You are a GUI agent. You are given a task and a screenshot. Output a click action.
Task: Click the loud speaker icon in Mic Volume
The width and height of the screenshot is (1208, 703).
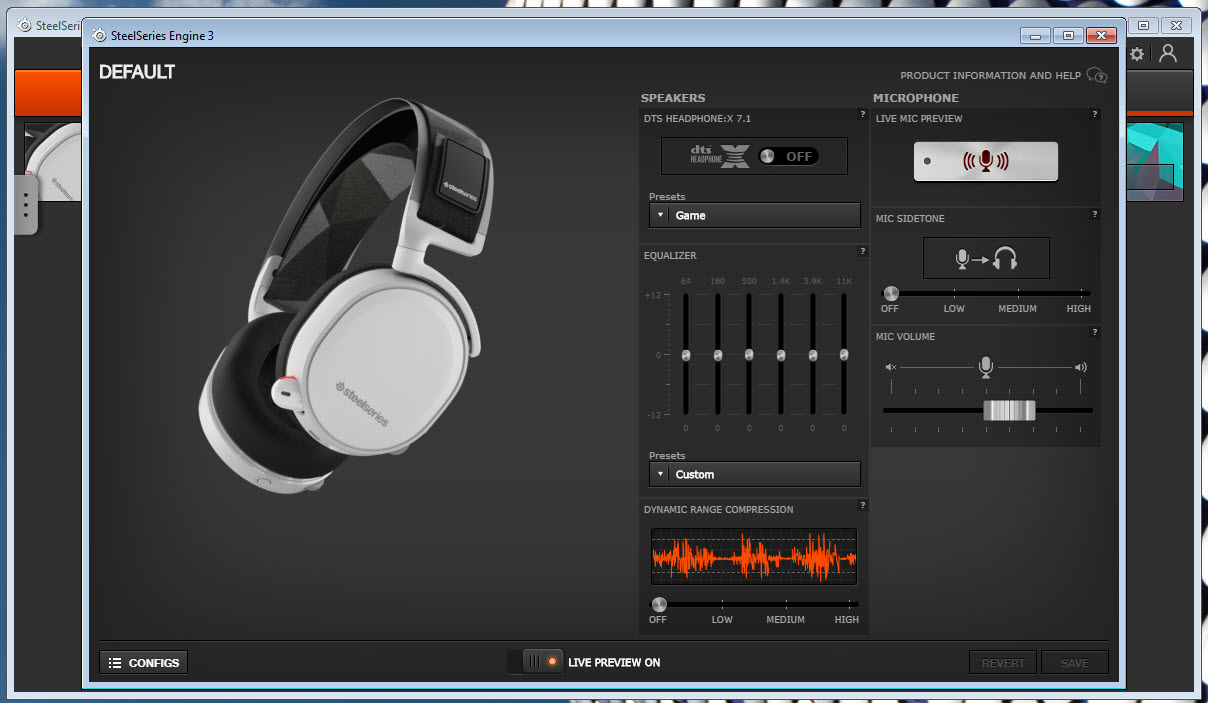[1081, 367]
